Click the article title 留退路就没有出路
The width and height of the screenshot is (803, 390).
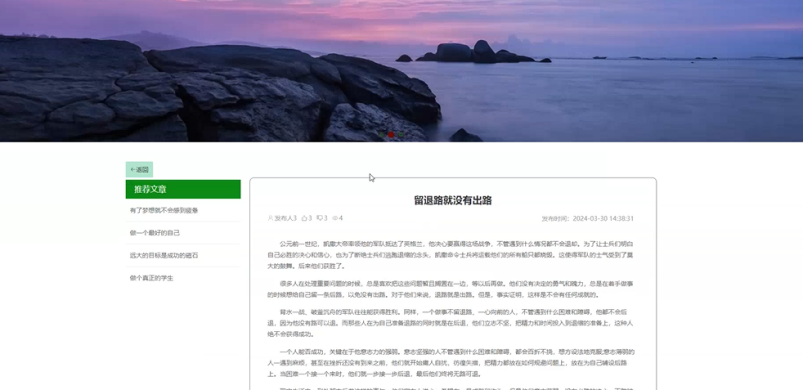(453, 201)
